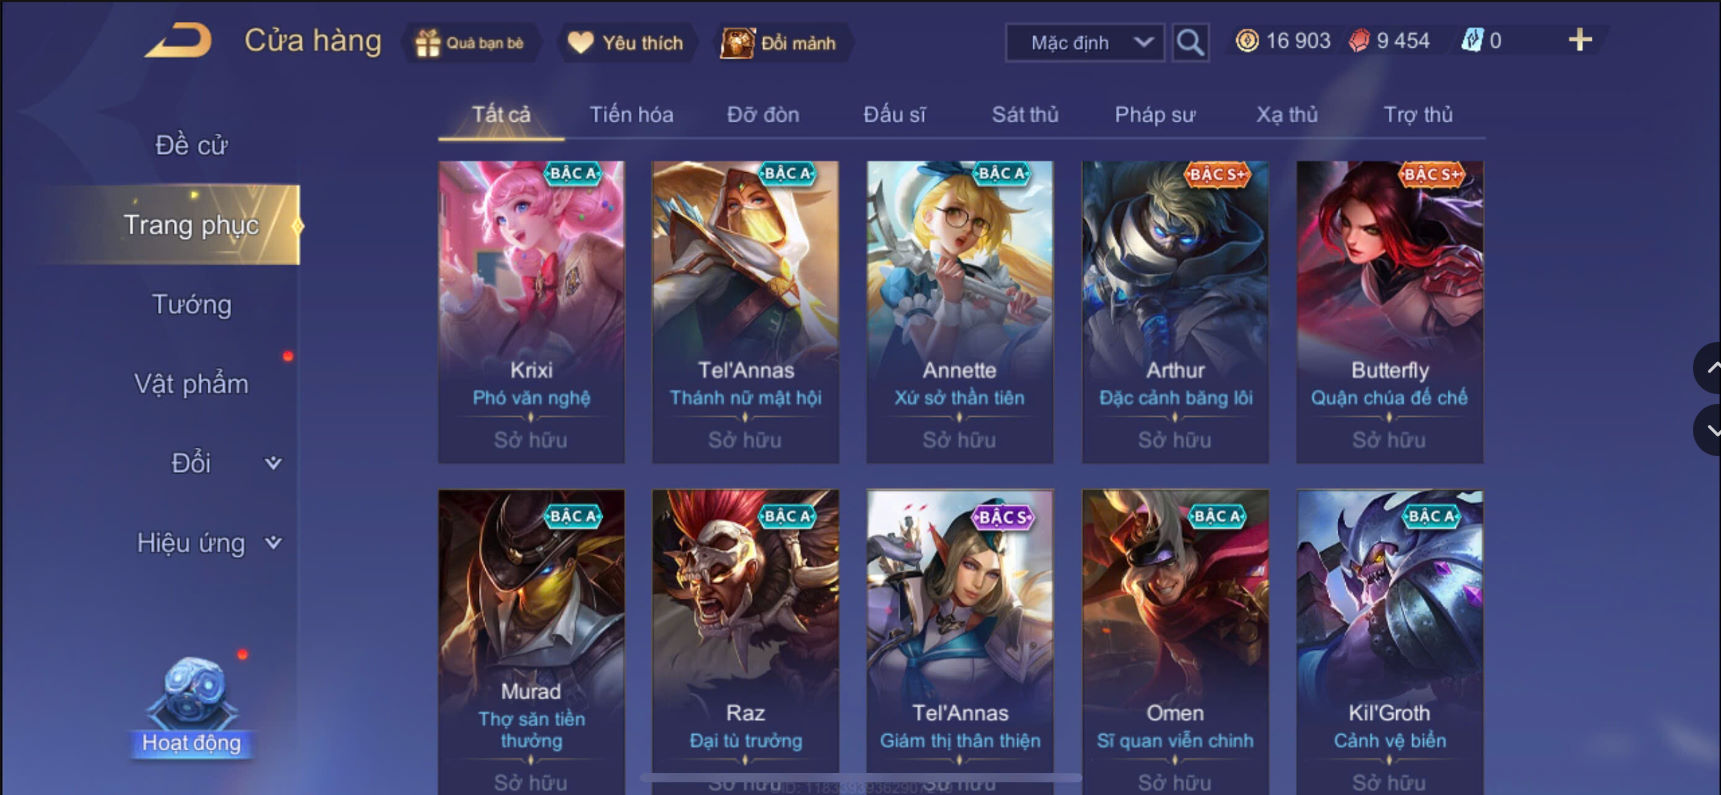The height and width of the screenshot is (795, 1721).
Task: Click the red ruby currency icon
Action: (x=1359, y=41)
